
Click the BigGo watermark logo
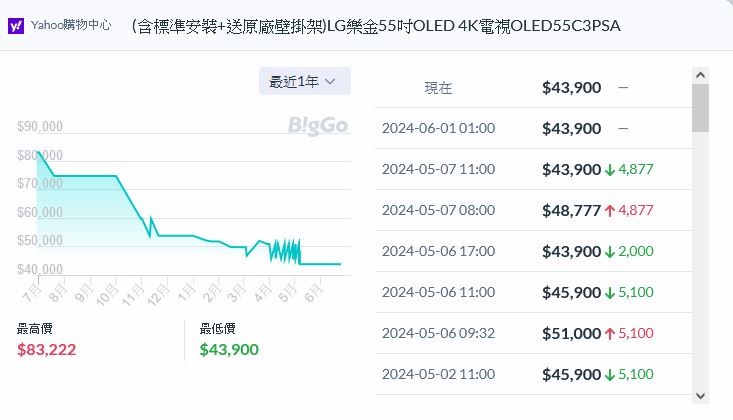click(x=316, y=126)
